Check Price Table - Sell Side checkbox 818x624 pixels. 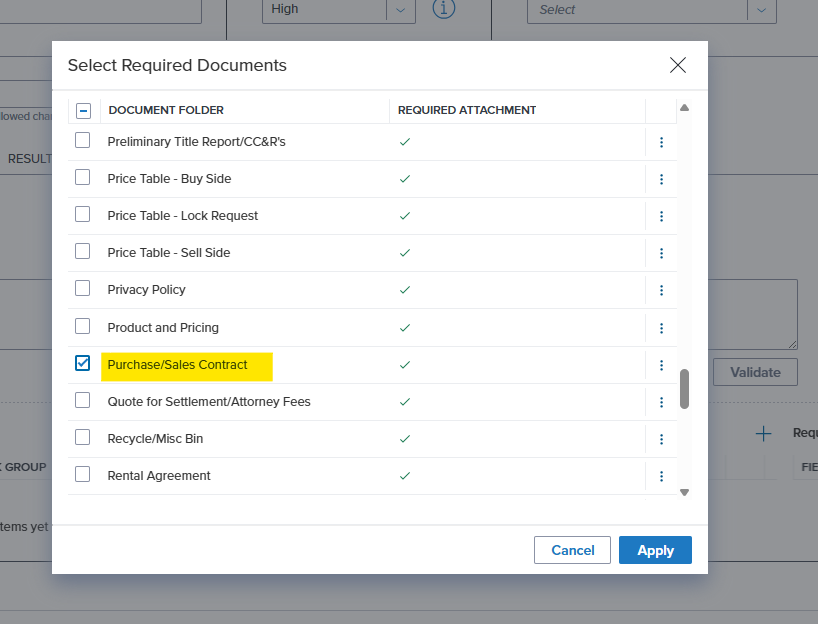point(82,251)
